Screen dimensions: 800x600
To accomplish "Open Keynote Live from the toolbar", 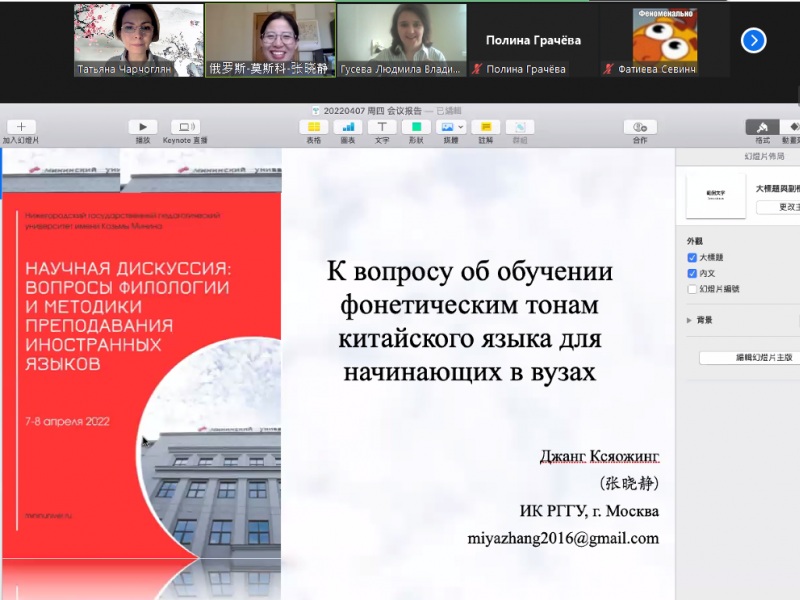I will coord(185,127).
